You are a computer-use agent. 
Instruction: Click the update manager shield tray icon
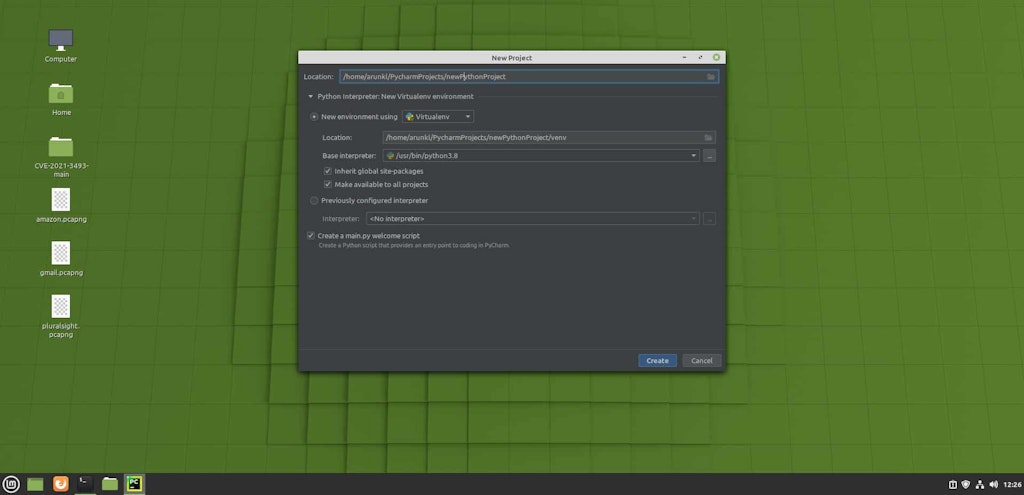966,485
